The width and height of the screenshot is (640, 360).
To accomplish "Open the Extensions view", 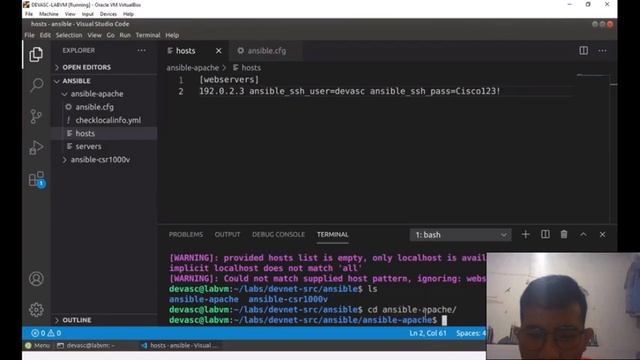I will point(36,179).
